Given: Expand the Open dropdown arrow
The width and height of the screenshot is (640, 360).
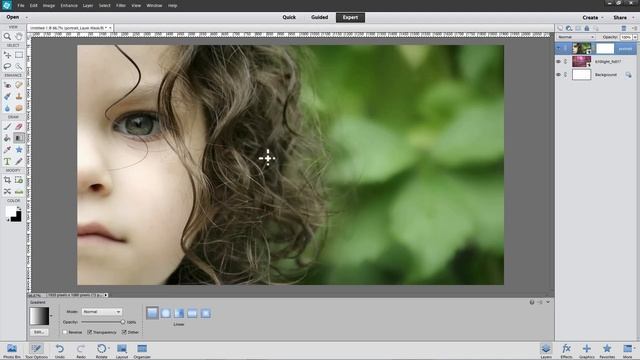Looking at the screenshot, I should (27, 18).
